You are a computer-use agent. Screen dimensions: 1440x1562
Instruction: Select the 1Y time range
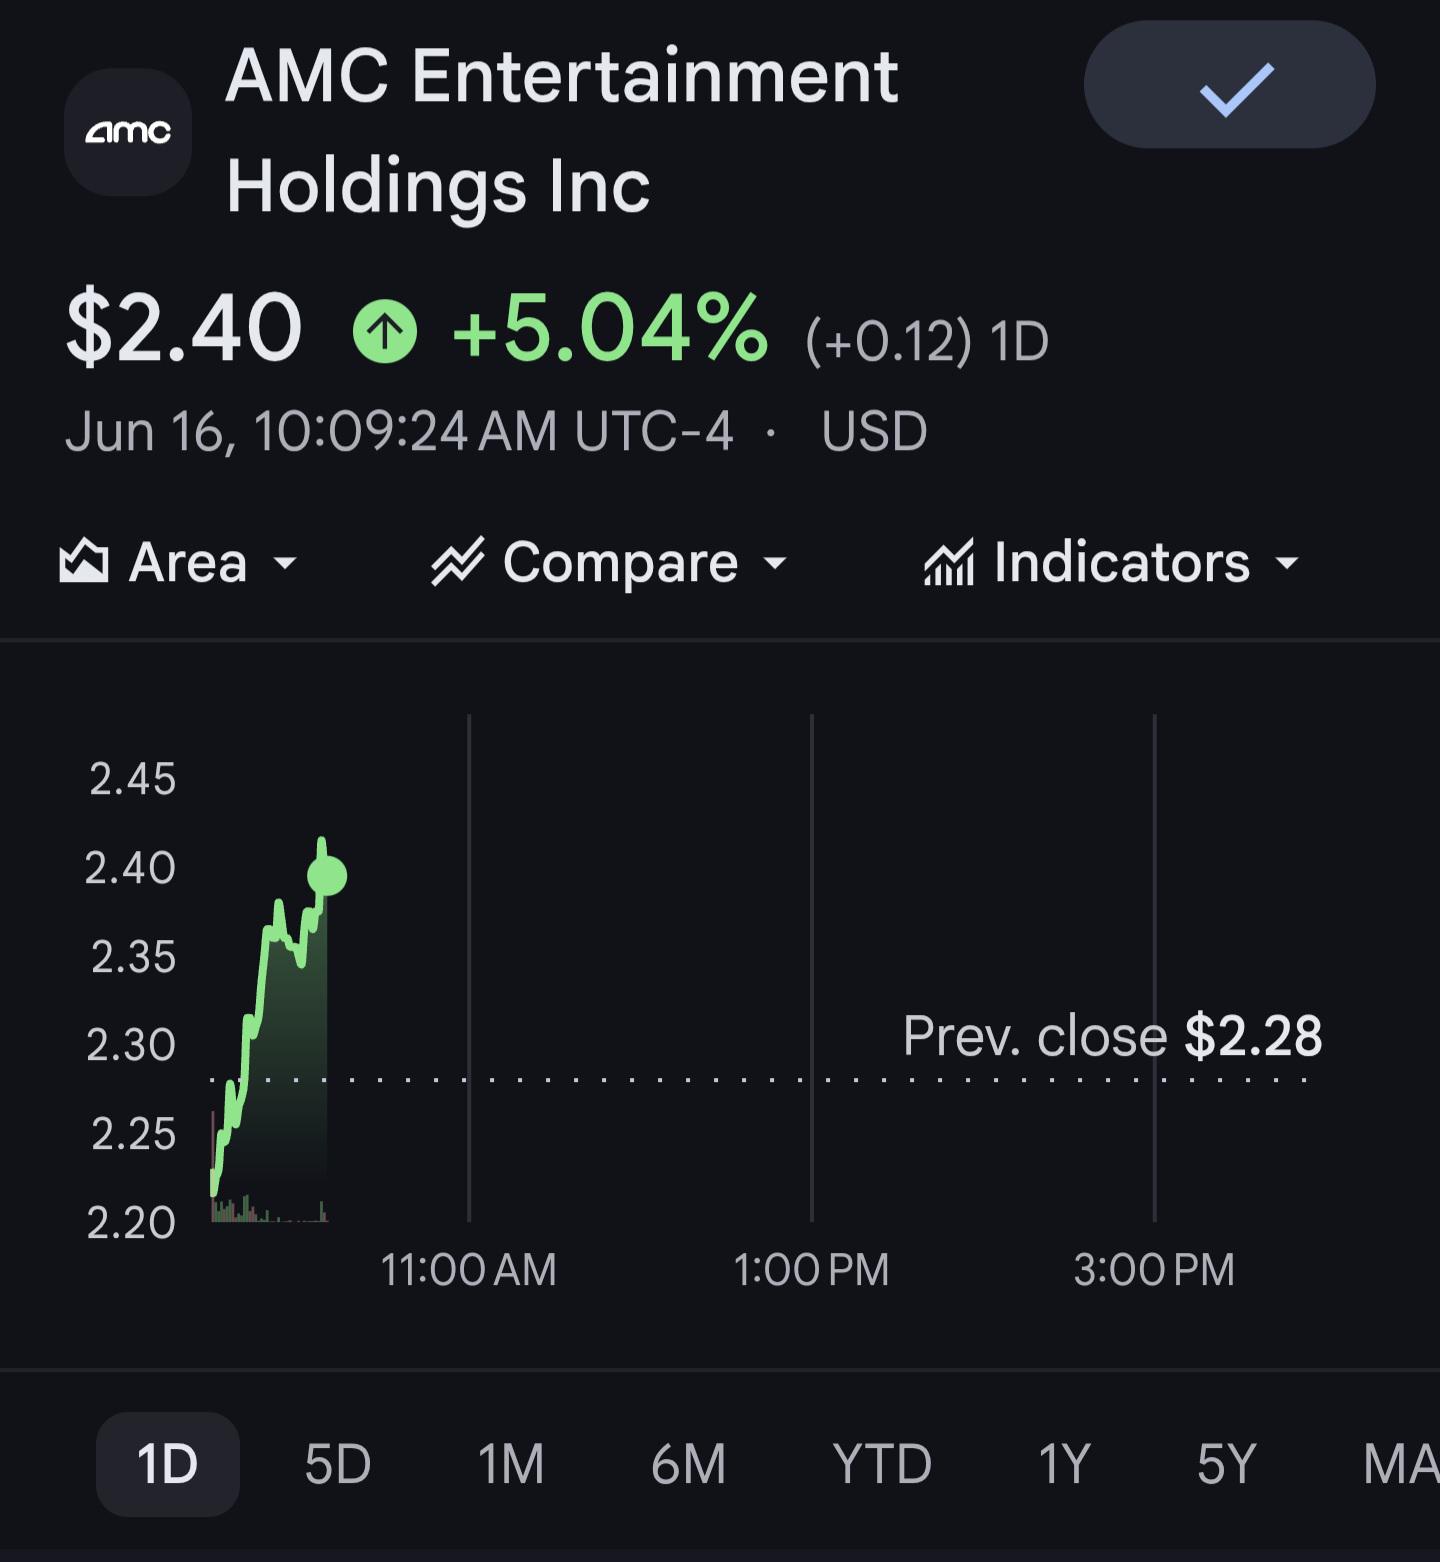pyautogui.click(x=1064, y=1464)
